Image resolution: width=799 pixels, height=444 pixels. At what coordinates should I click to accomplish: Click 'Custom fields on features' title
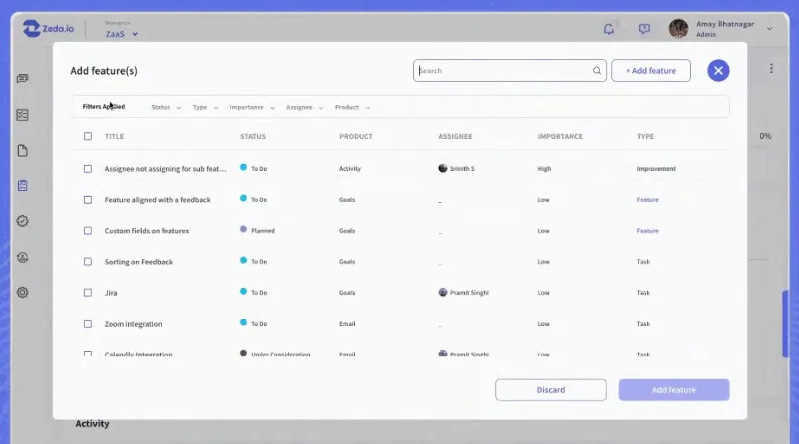(x=147, y=231)
